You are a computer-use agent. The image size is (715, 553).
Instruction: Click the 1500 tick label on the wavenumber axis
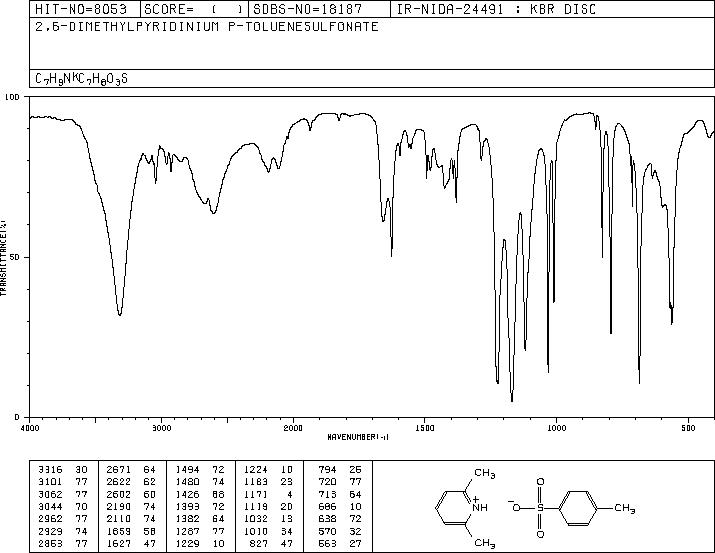425,428
